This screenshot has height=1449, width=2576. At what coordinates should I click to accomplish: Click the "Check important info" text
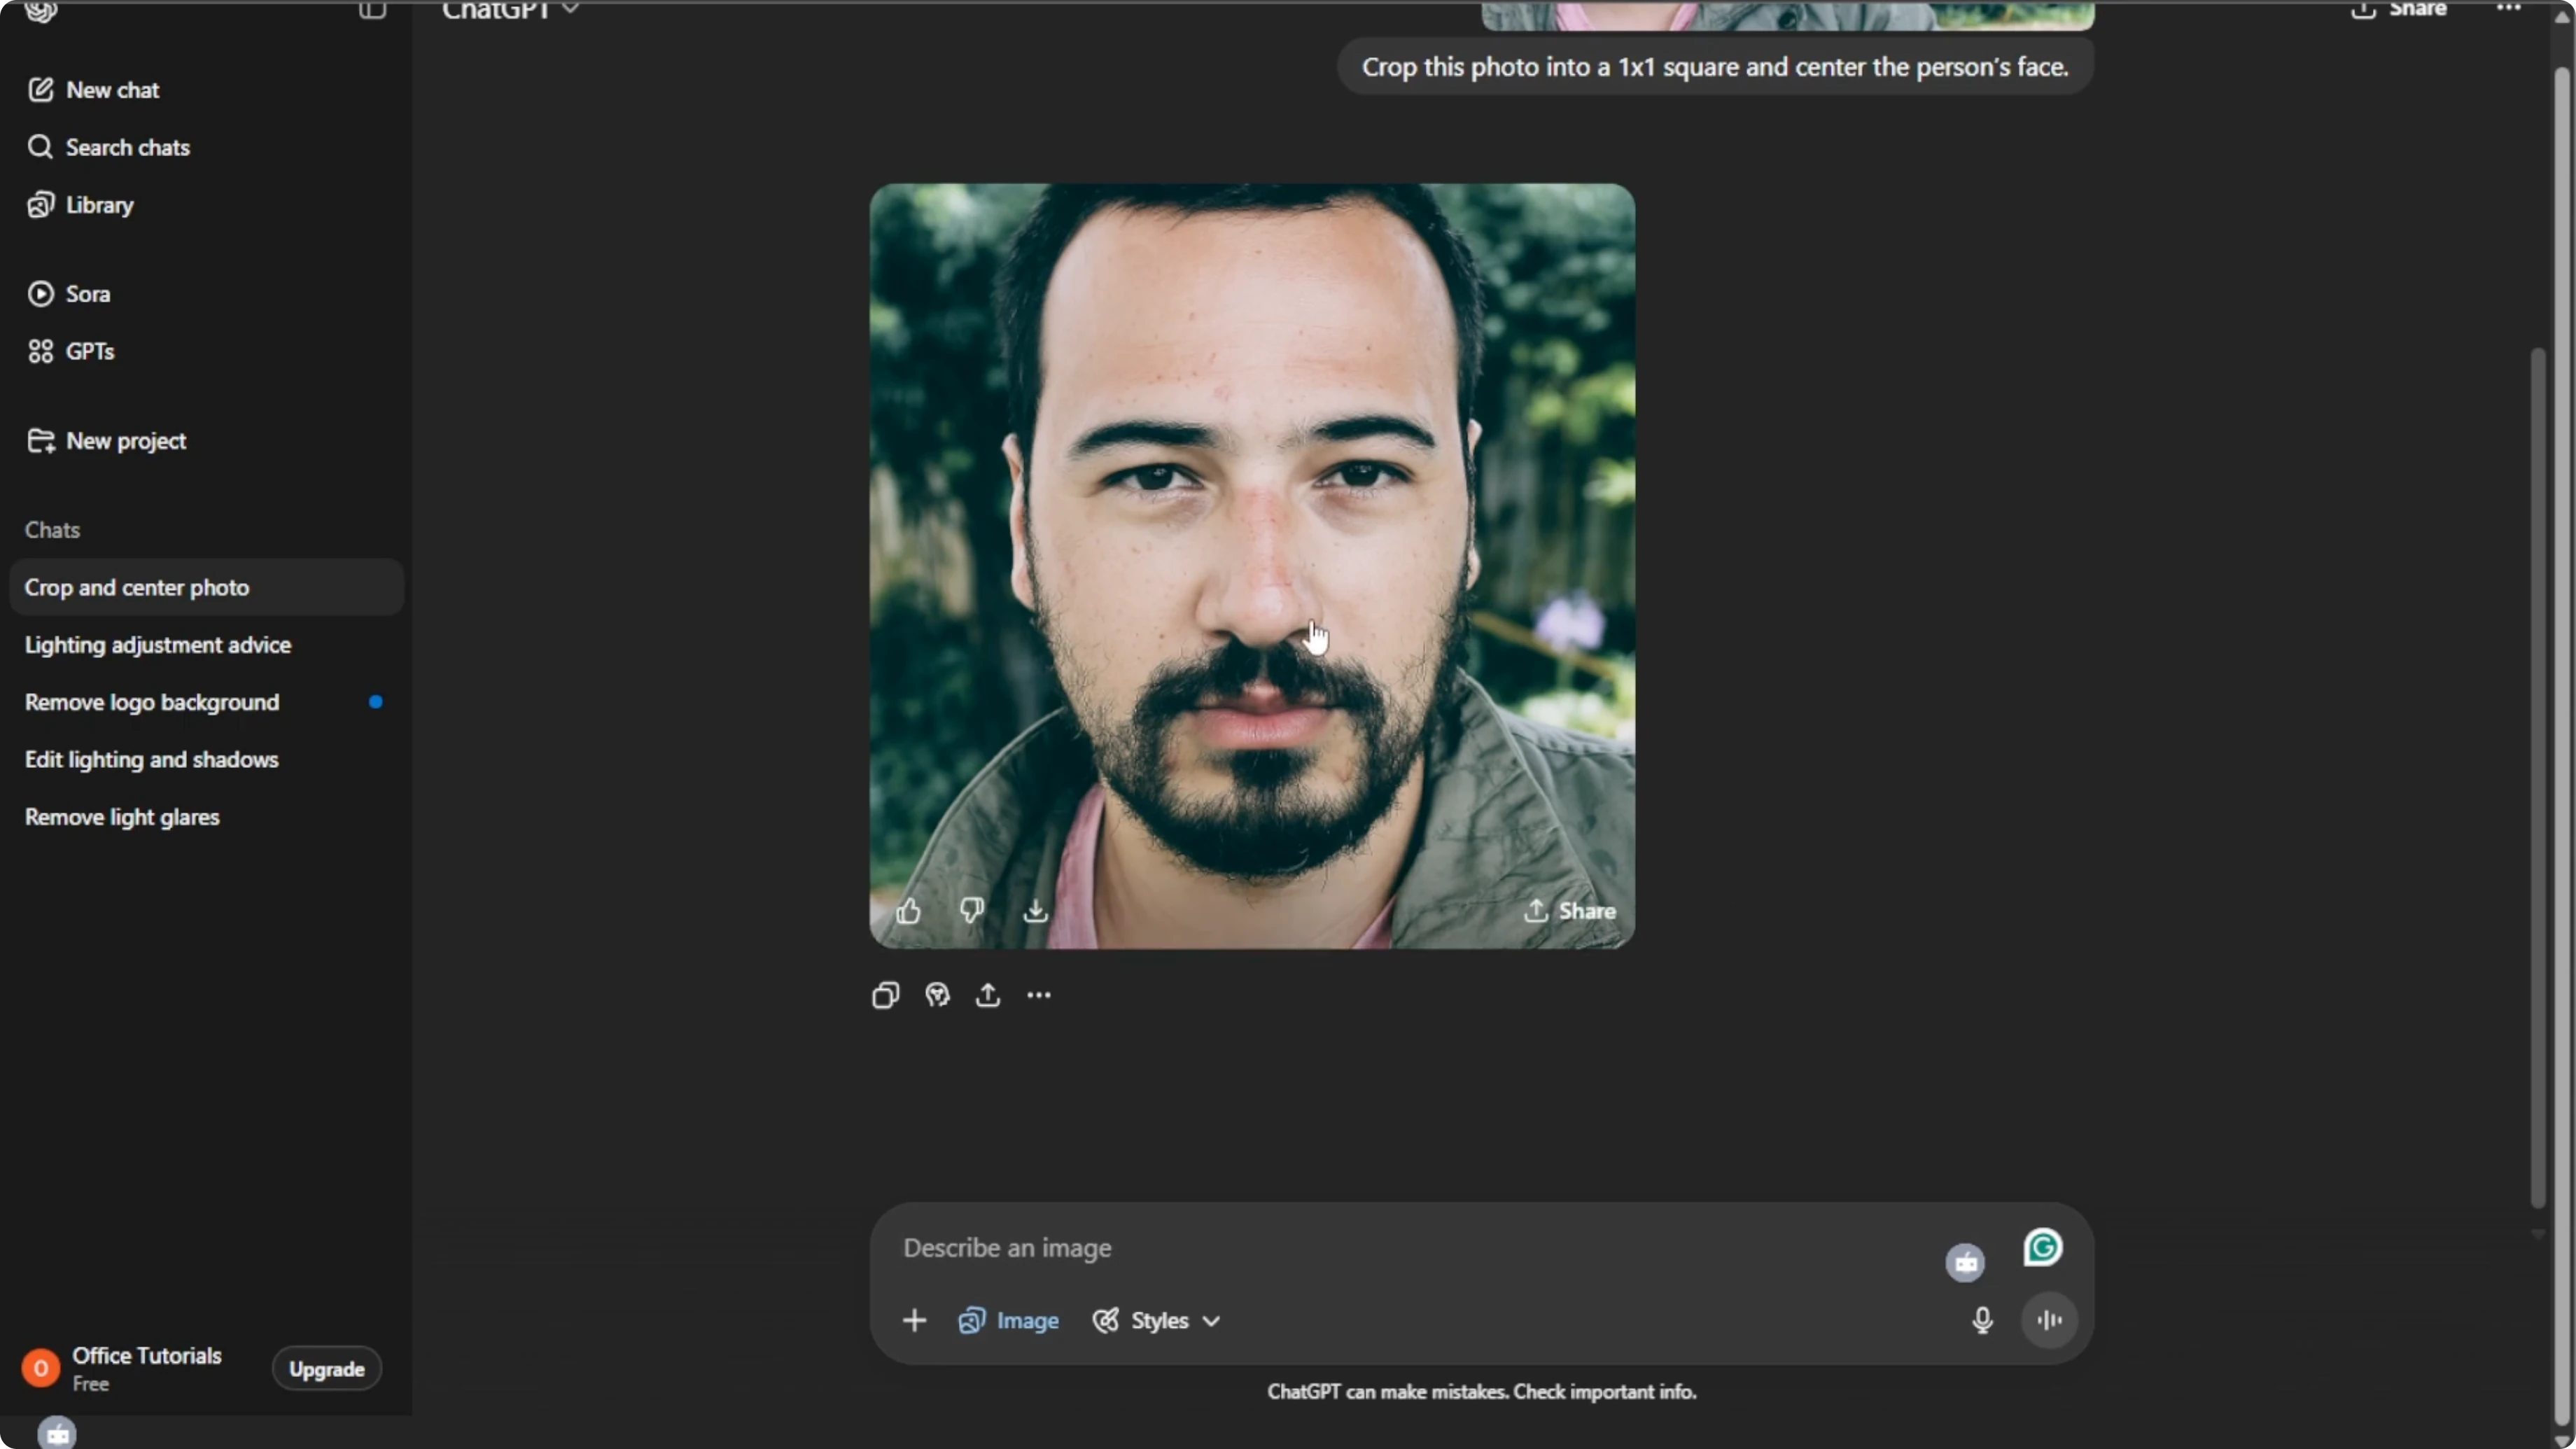1605,1392
